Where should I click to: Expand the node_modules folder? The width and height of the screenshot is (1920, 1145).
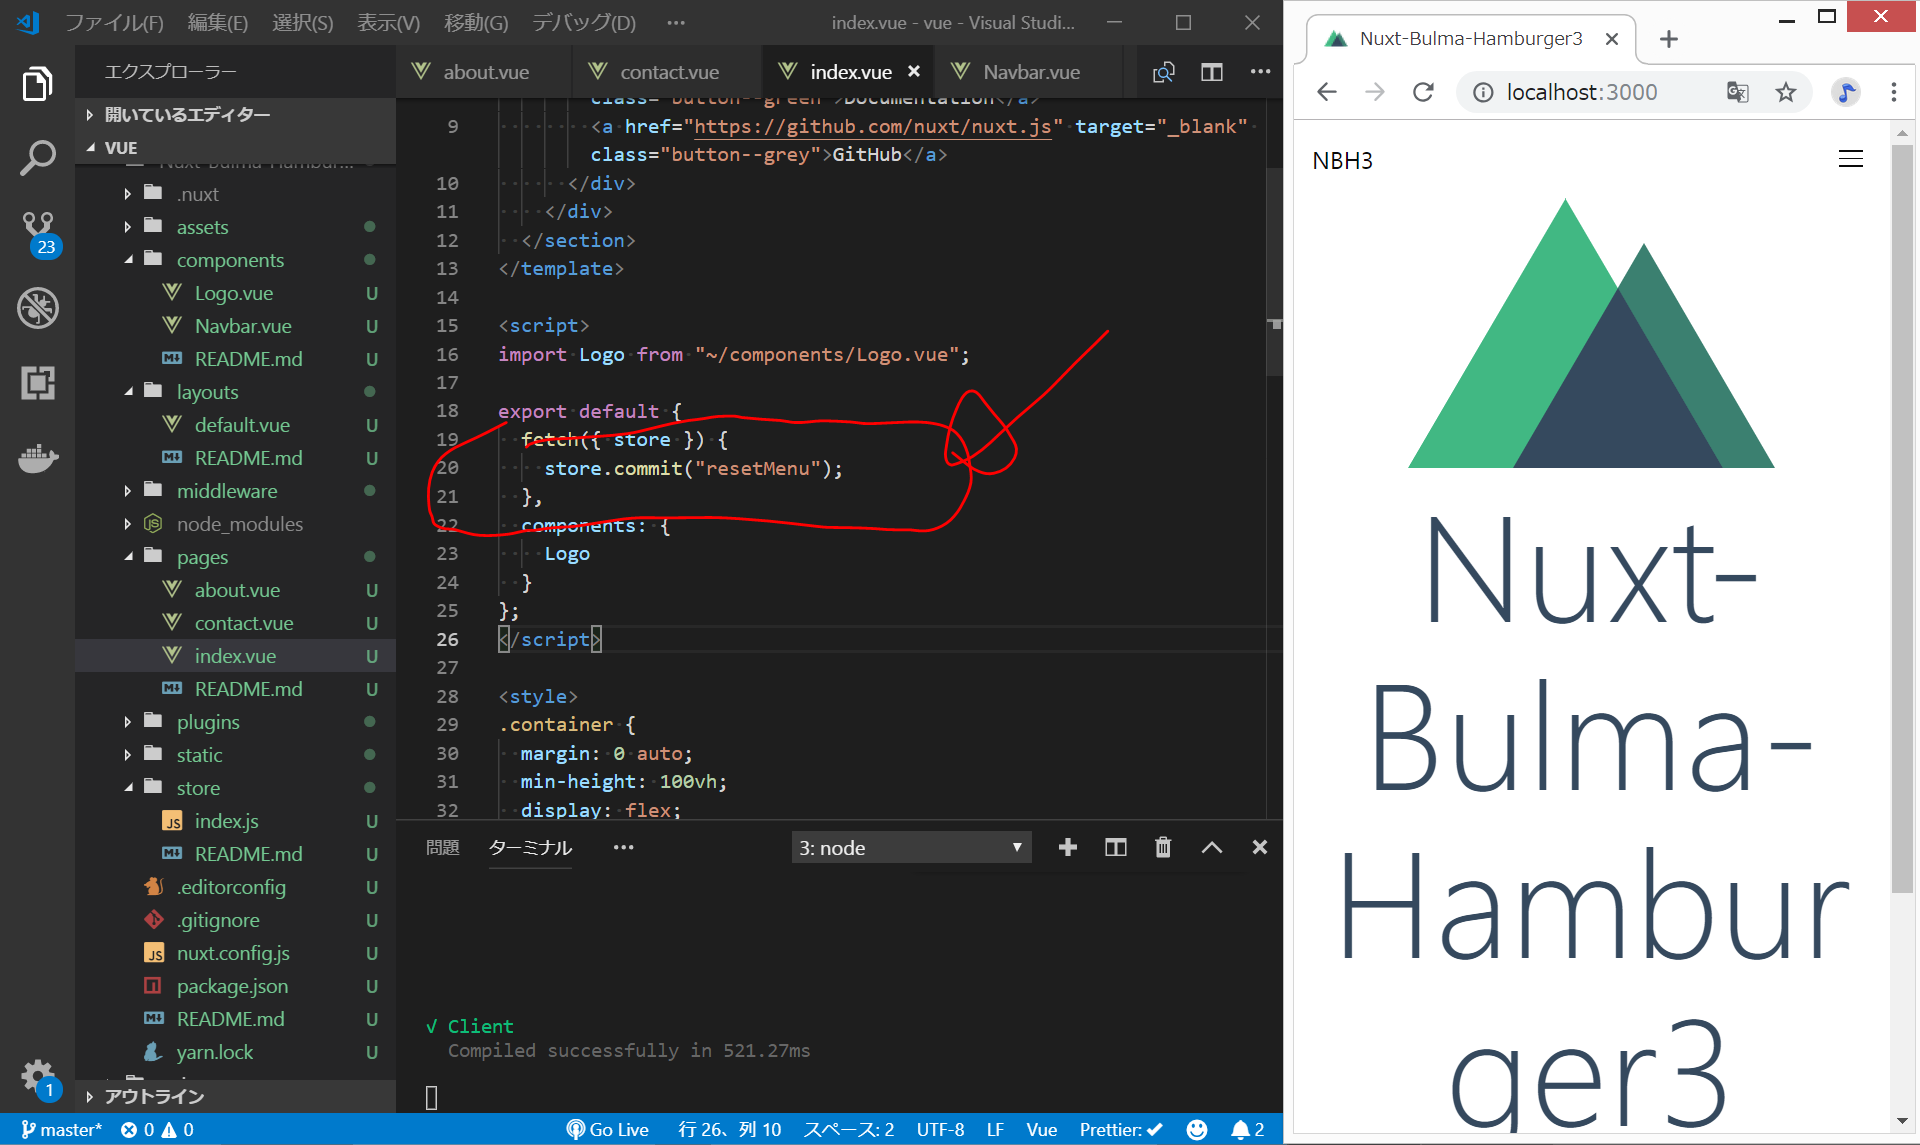pyautogui.click(x=127, y=524)
